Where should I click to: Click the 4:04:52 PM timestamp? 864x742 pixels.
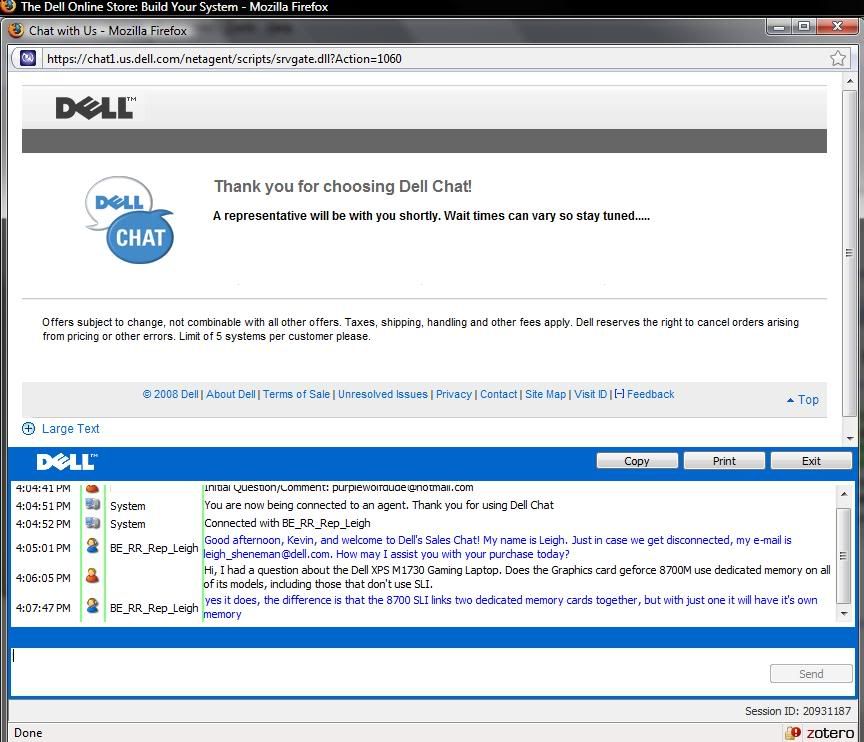(43, 524)
